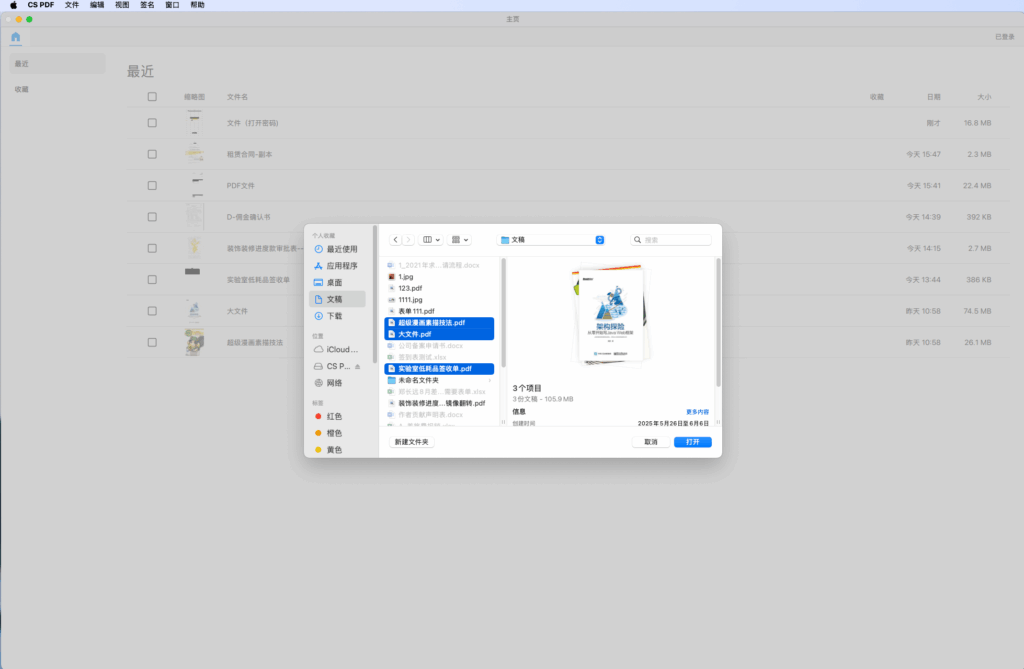Eject the CS P... disk
Viewport: 1024px width, 669px height.
click(357, 367)
